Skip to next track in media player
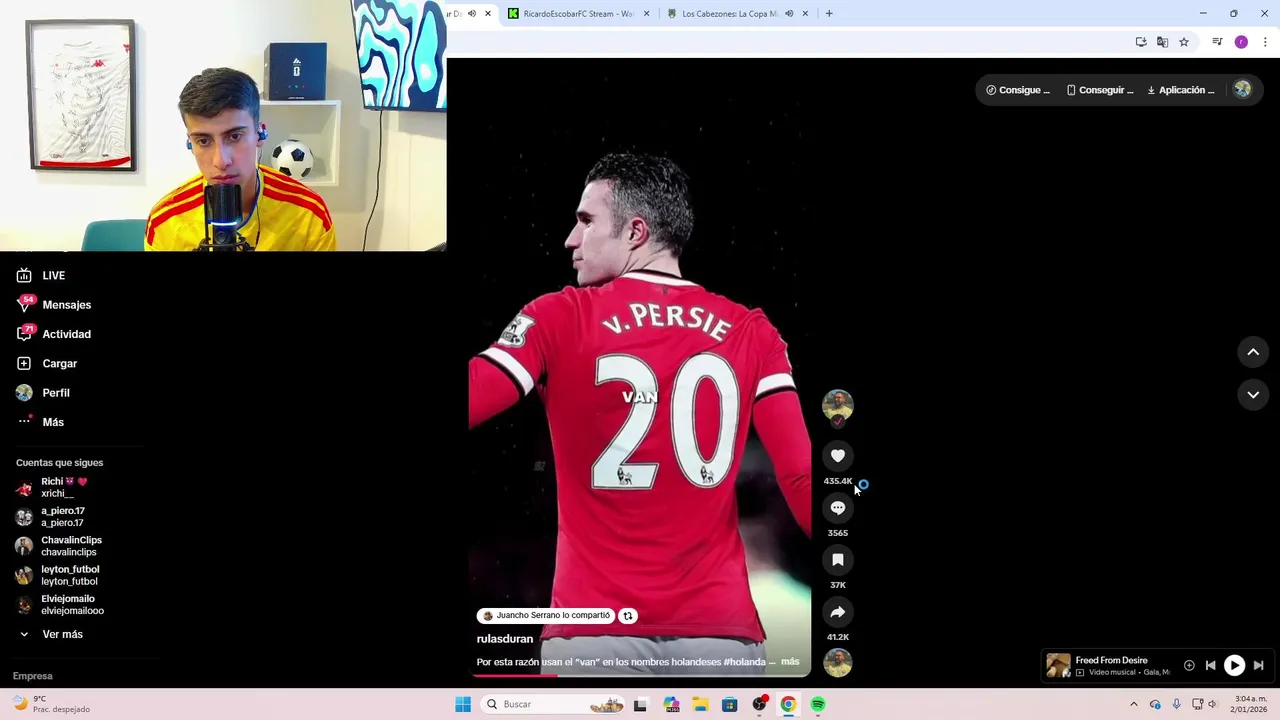 (1259, 665)
